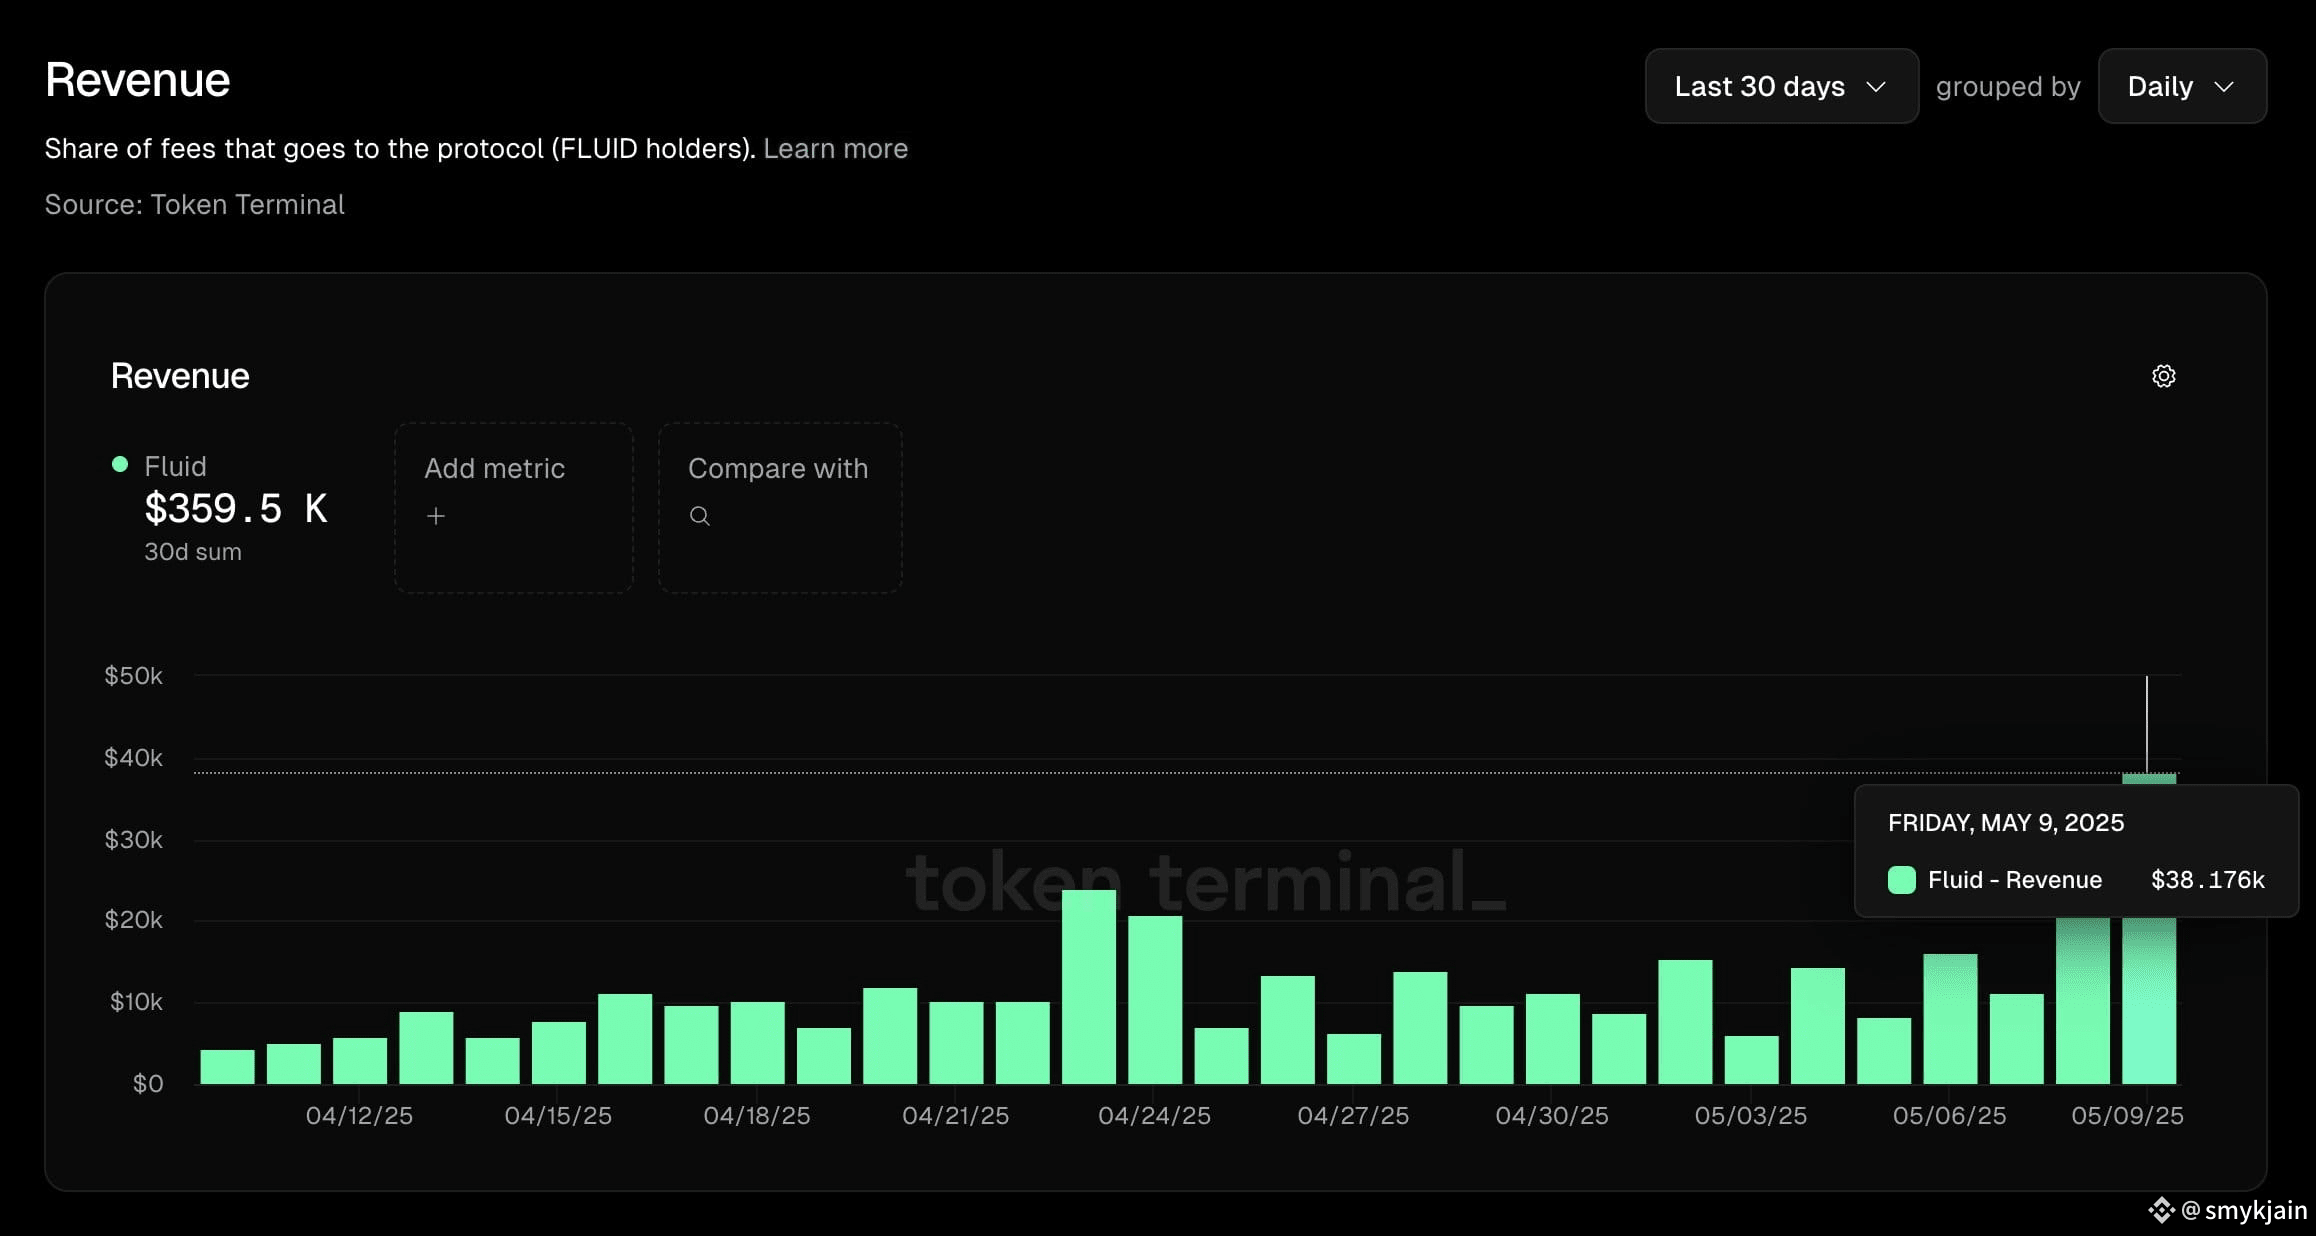The image size is (2316, 1236).
Task: Click the green Fluid legend dot
Action: click(120, 464)
